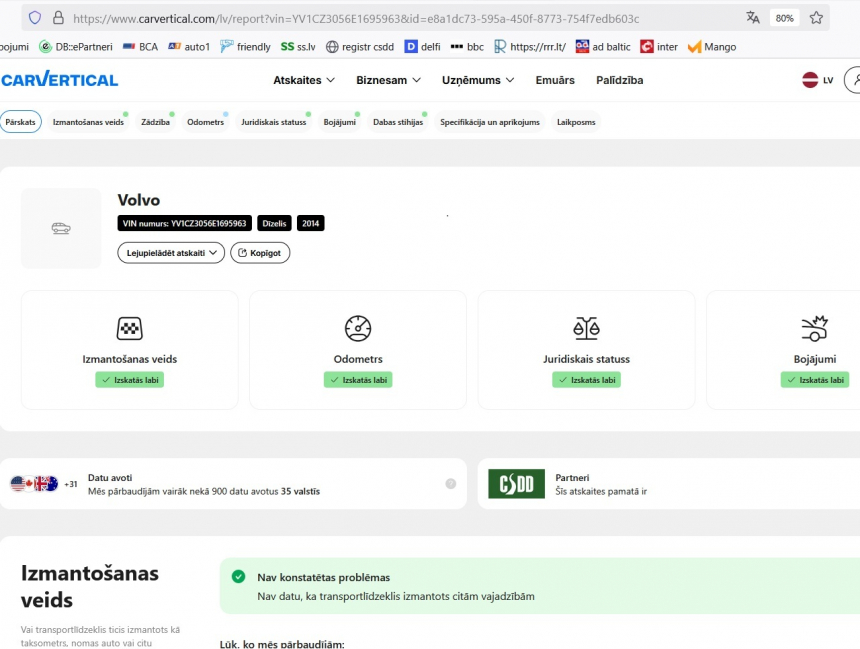Screen dimensions: 860x649
Task: Open the inter bookmark
Action: click(x=659, y=47)
